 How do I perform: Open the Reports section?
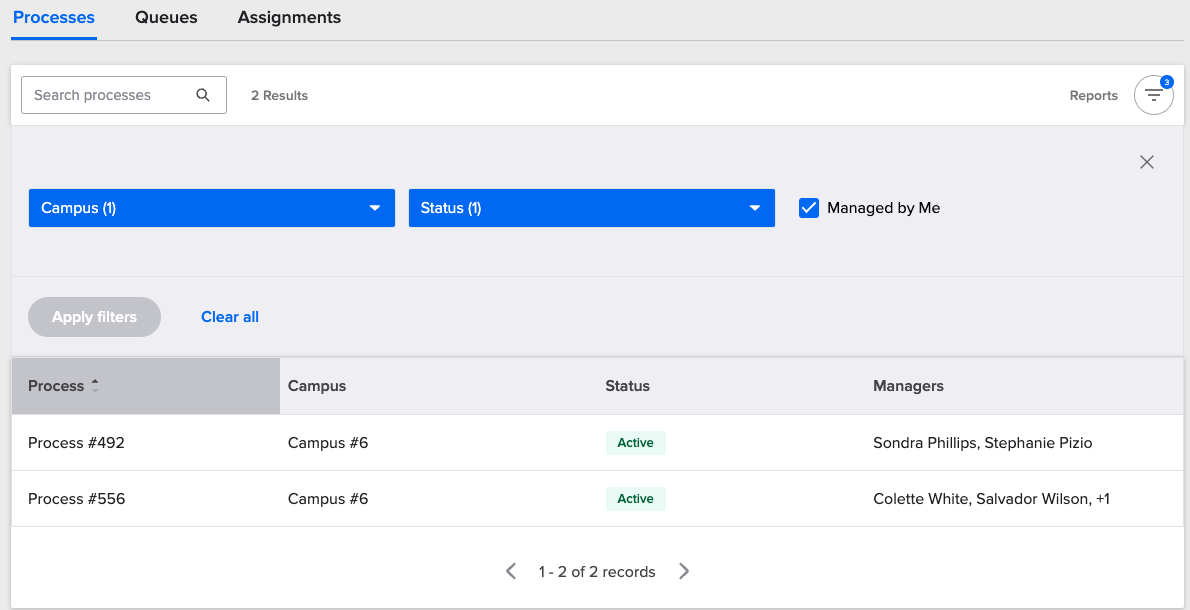[x=1093, y=95]
